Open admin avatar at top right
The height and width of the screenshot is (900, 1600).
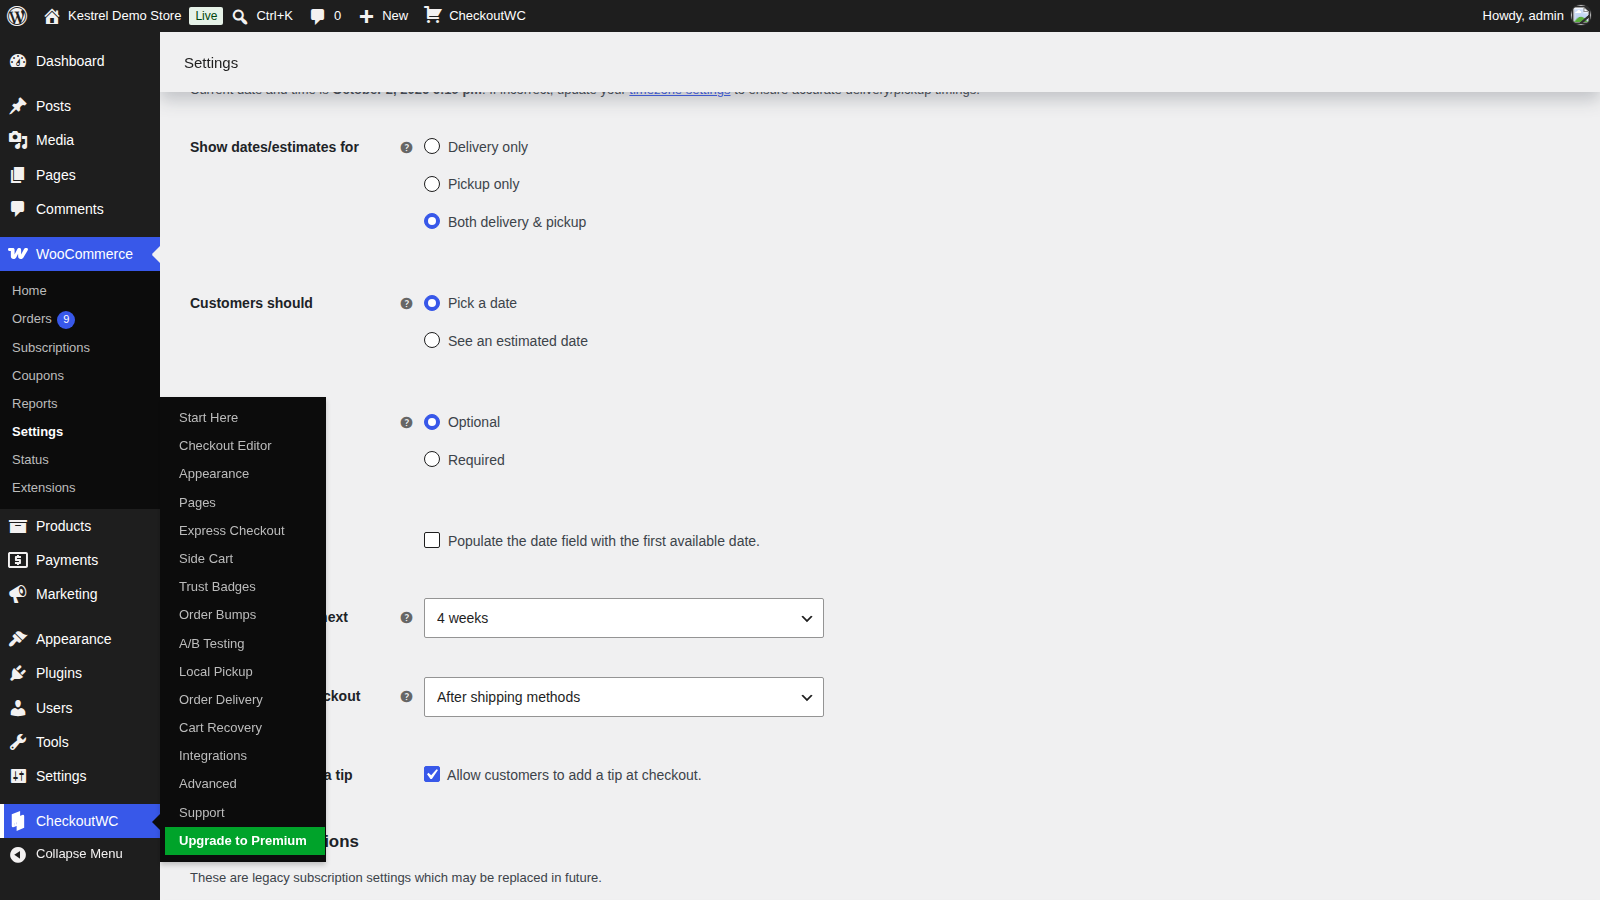[1581, 15]
